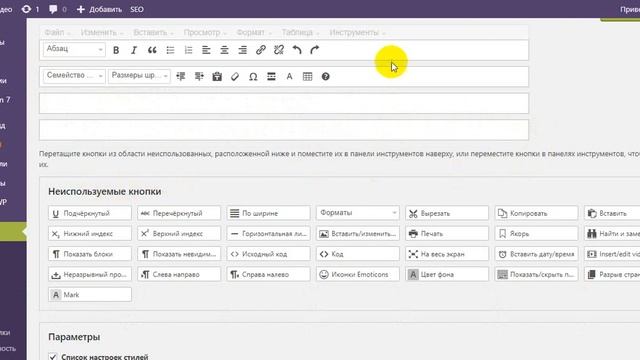
Task: Click the clear formatting eraser icon
Action: (235, 76)
